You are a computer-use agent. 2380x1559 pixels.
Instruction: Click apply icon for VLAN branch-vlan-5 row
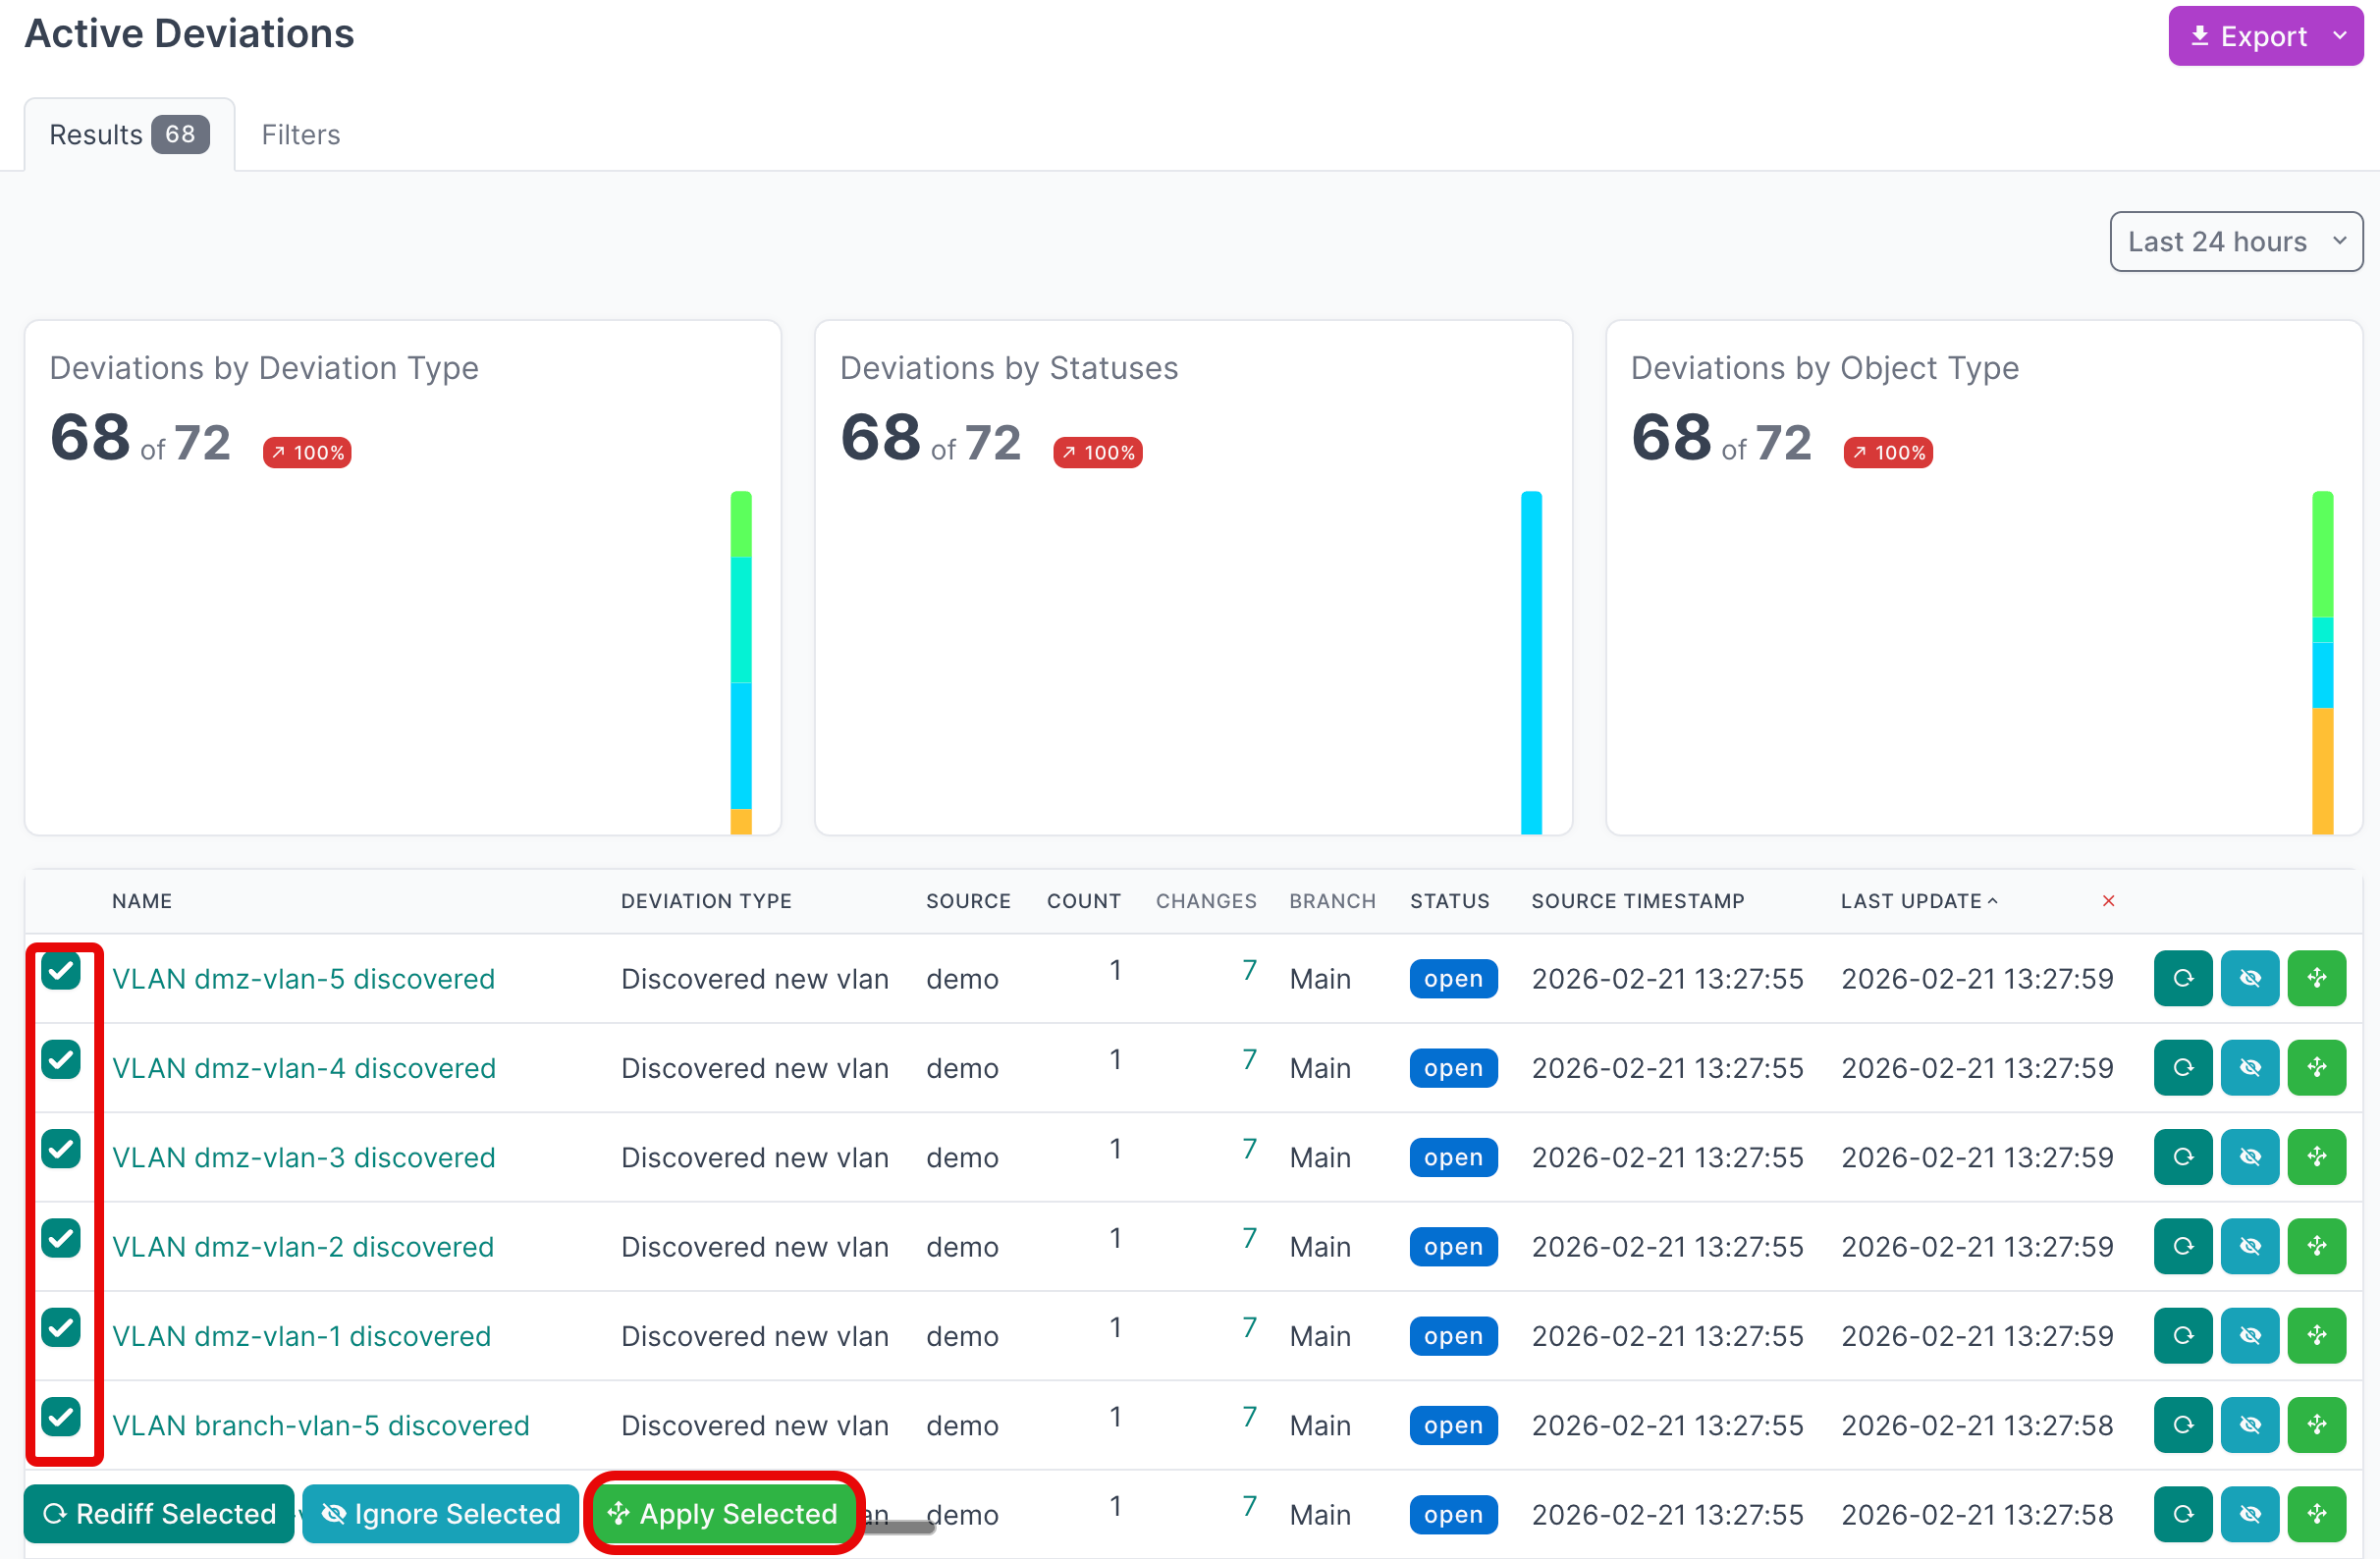(x=2316, y=1424)
